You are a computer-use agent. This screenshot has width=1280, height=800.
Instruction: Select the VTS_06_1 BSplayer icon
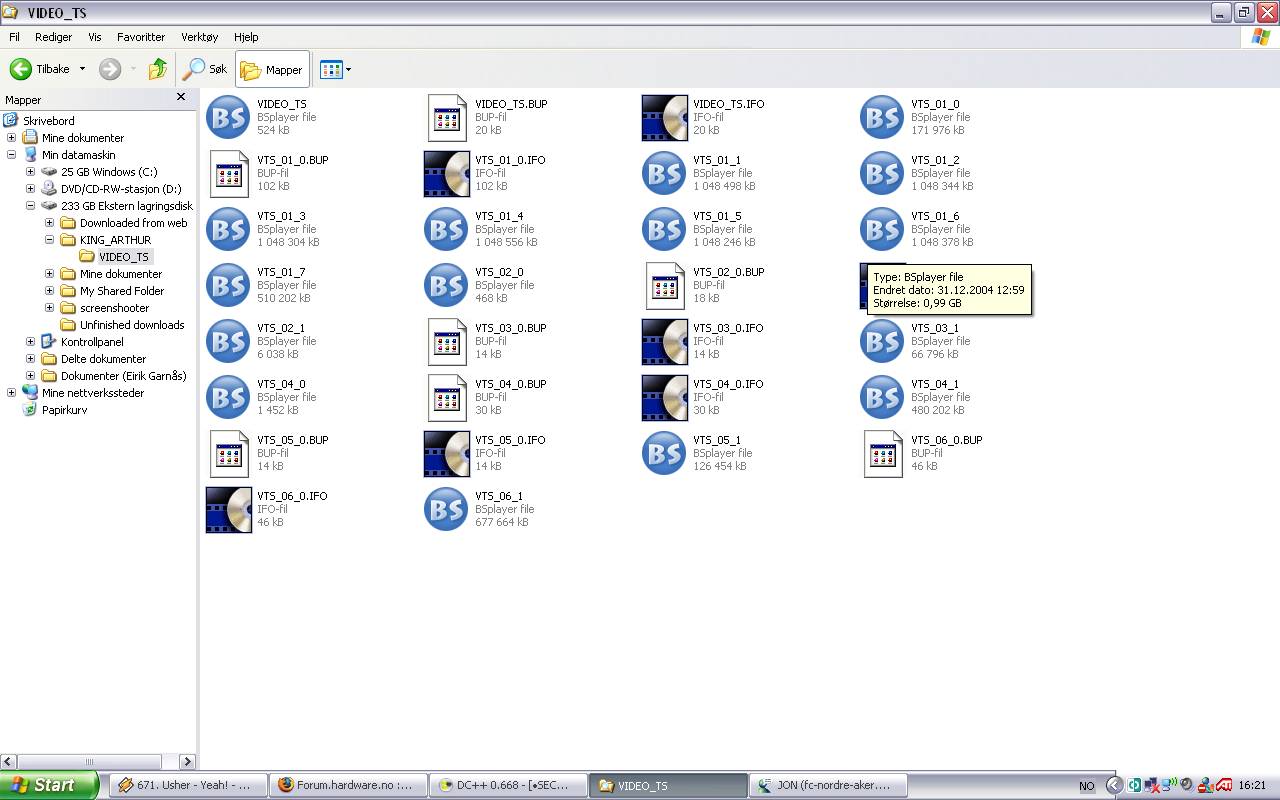click(446, 510)
